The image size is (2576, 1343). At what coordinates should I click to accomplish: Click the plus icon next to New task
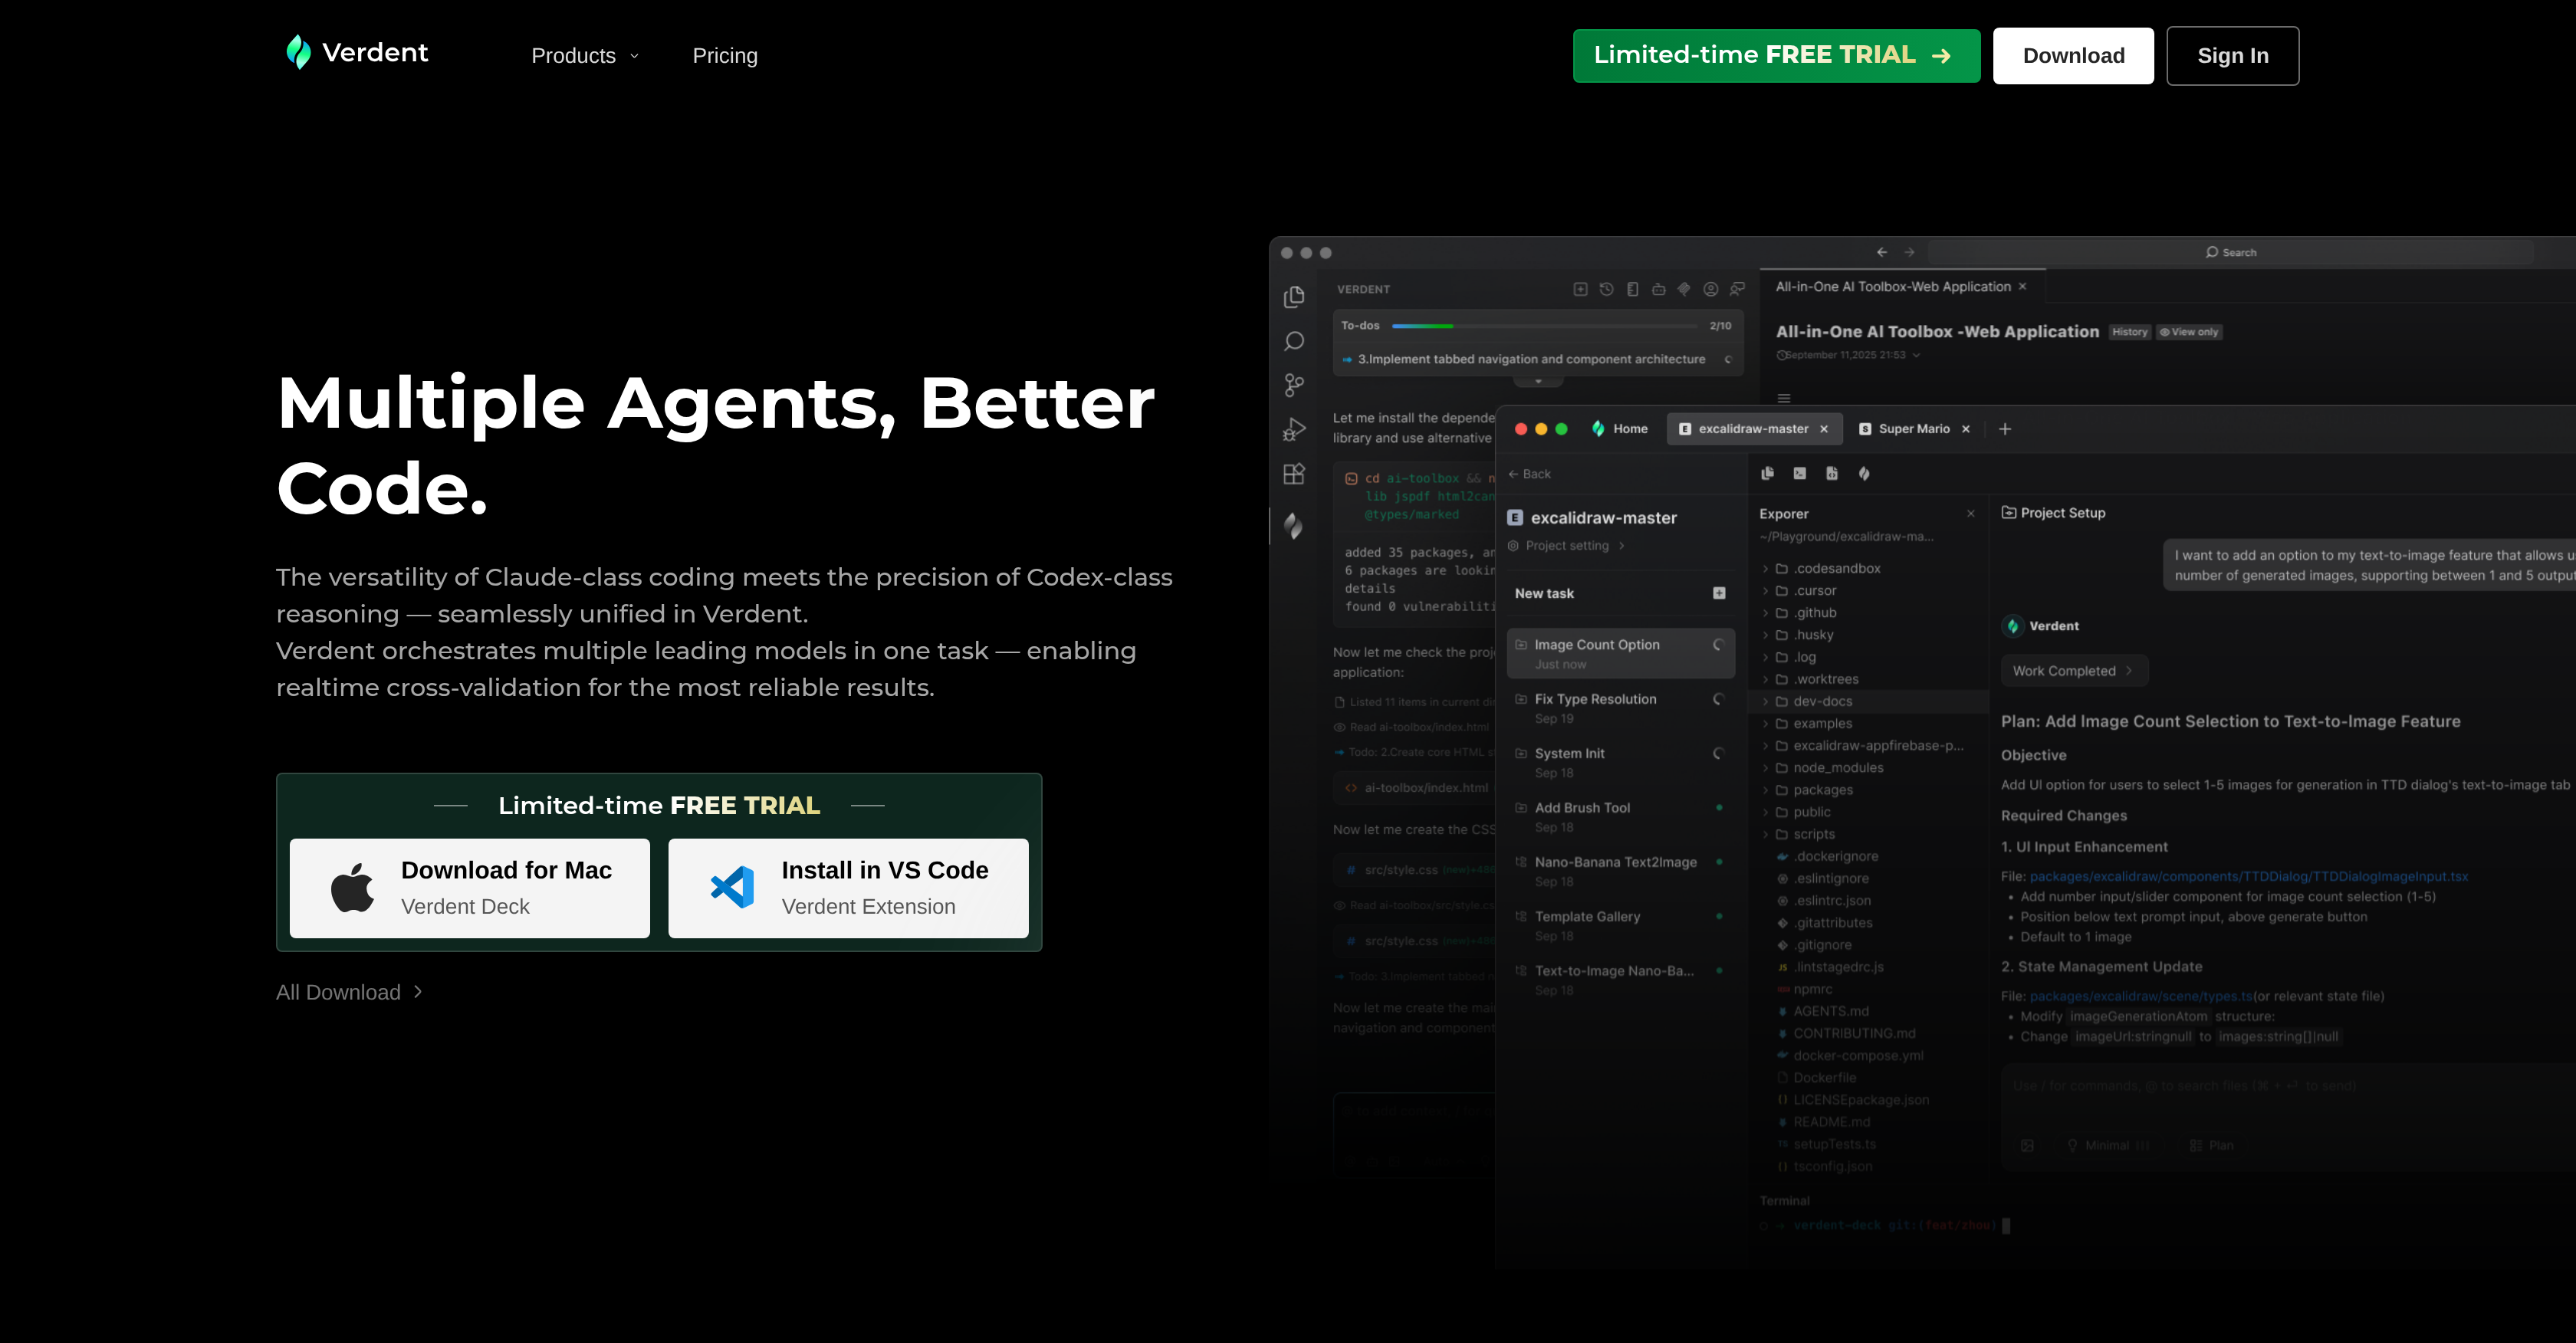[1718, 593]
